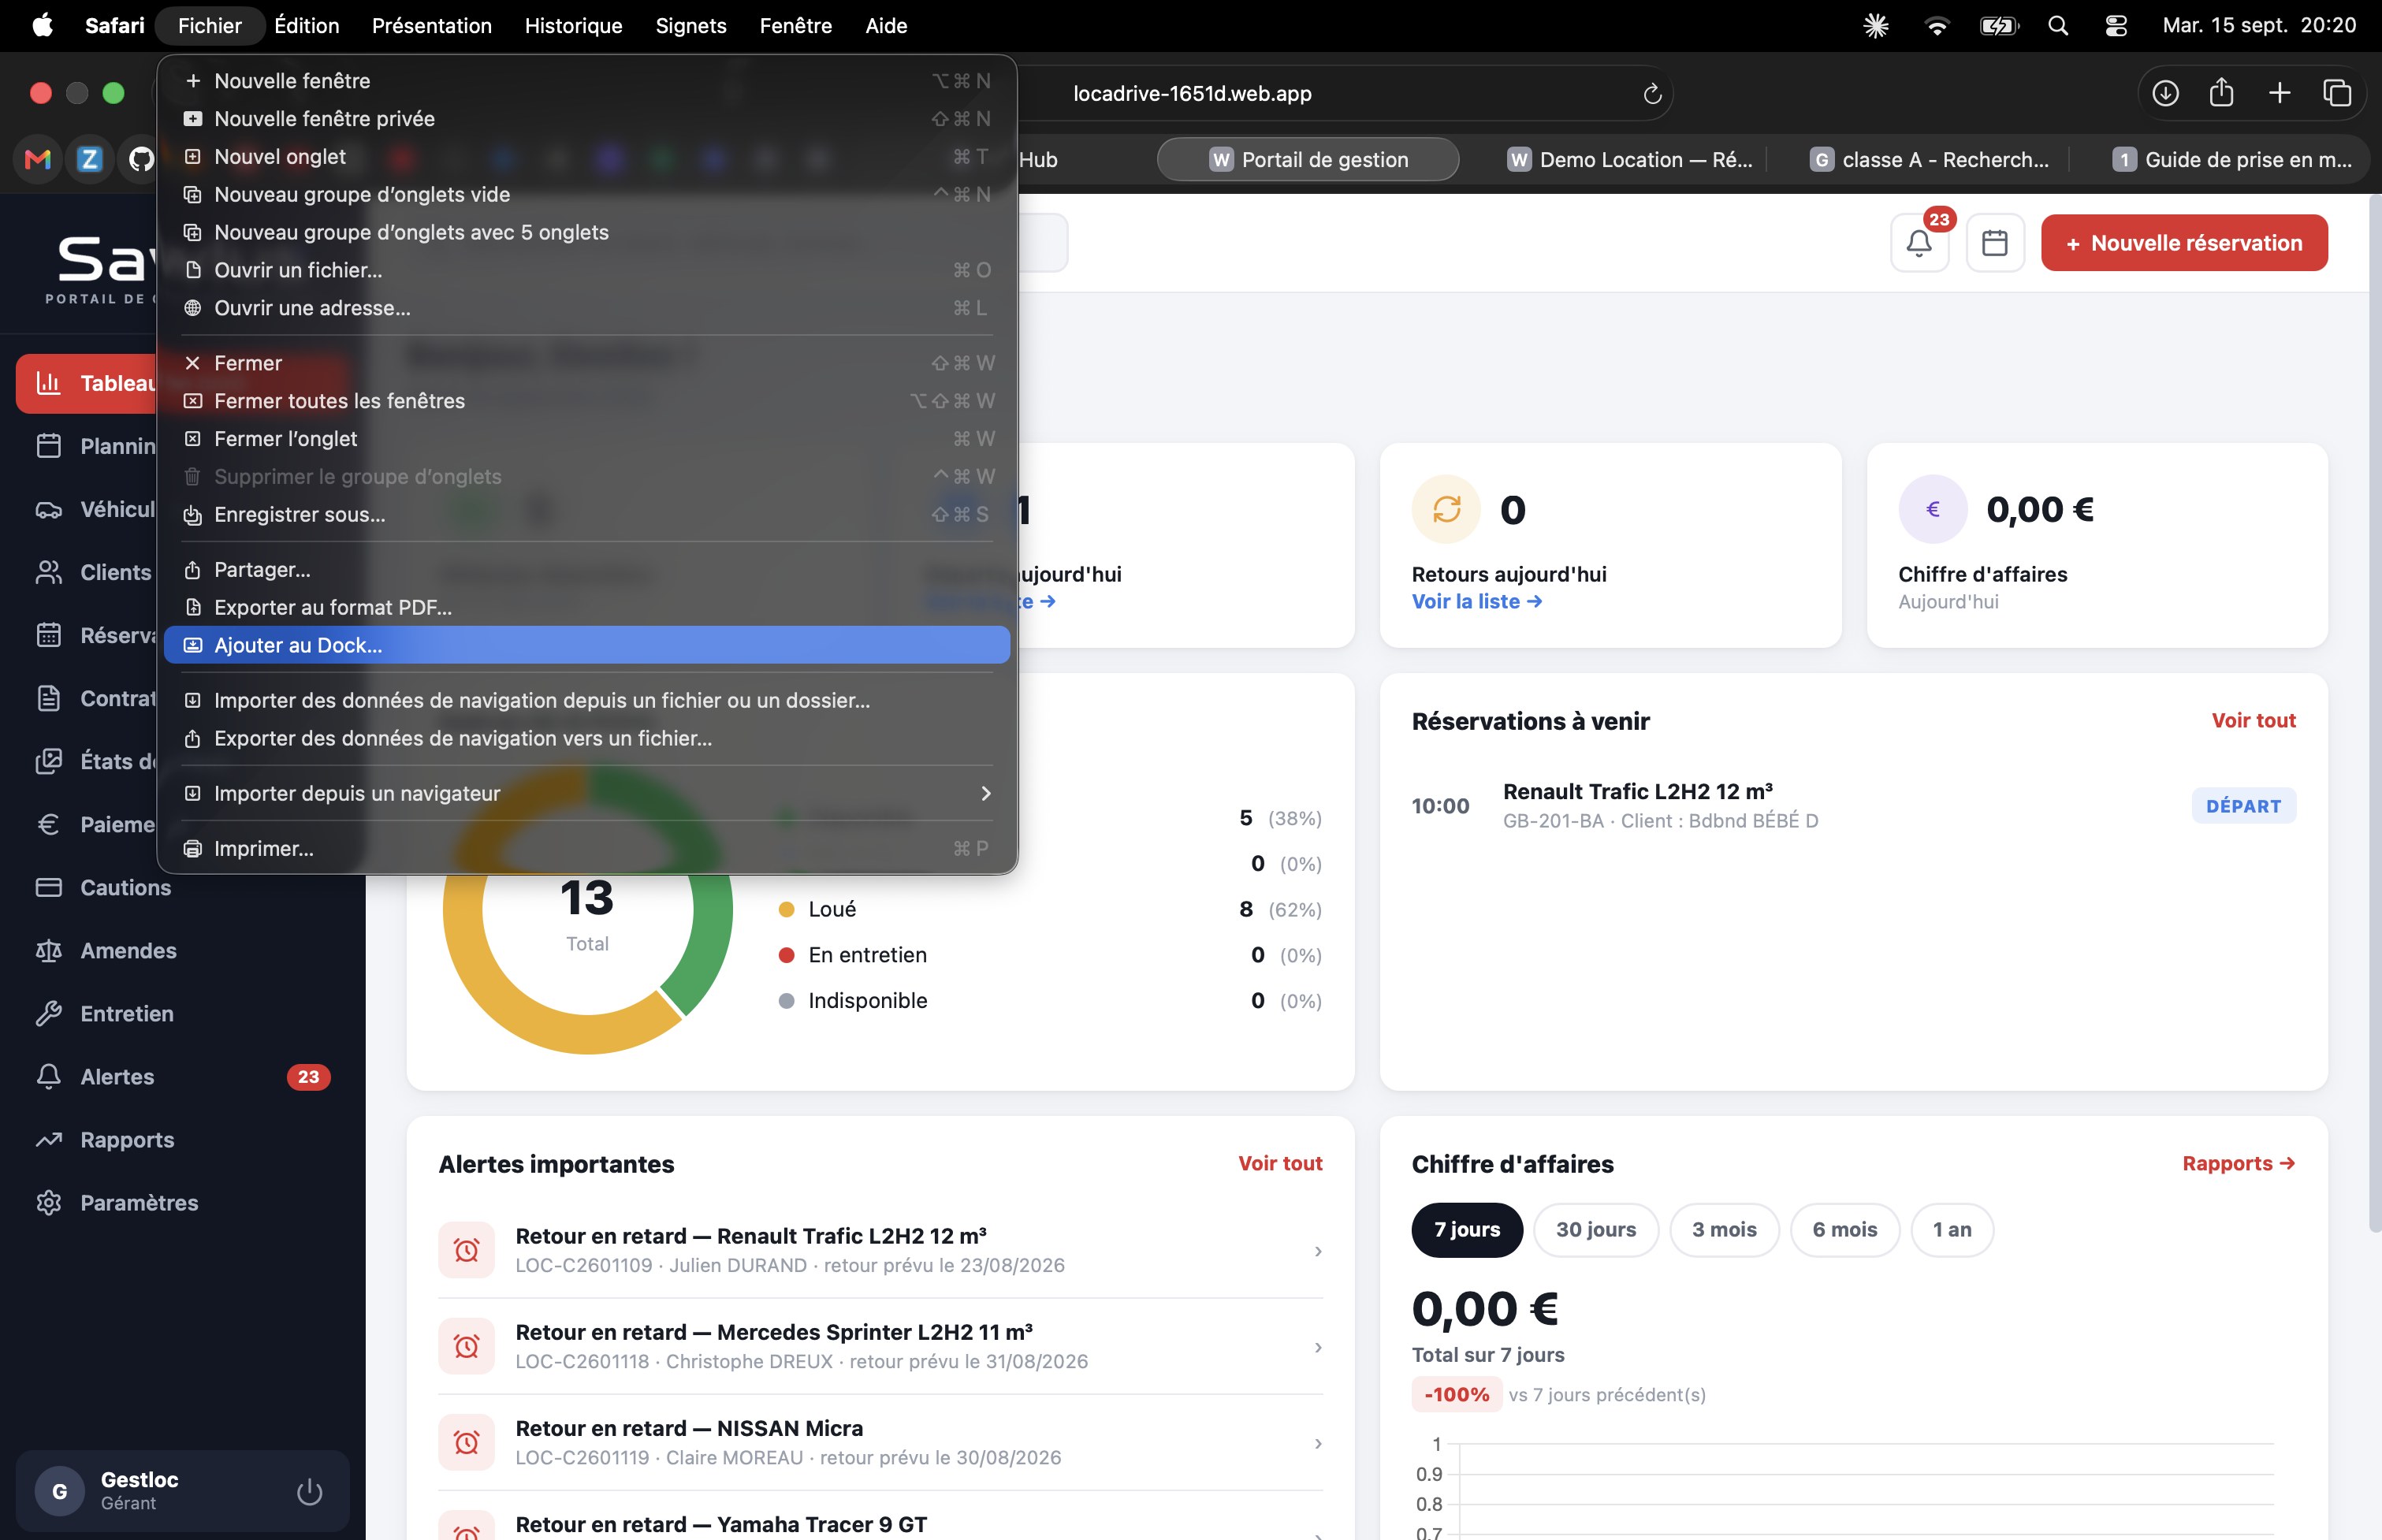Image resolution: width=2382 pixels, height=1540 pixels.
Task: Open the notifications bell with 23 badge
Action: pyautogui.click(x=1919, y=243)
